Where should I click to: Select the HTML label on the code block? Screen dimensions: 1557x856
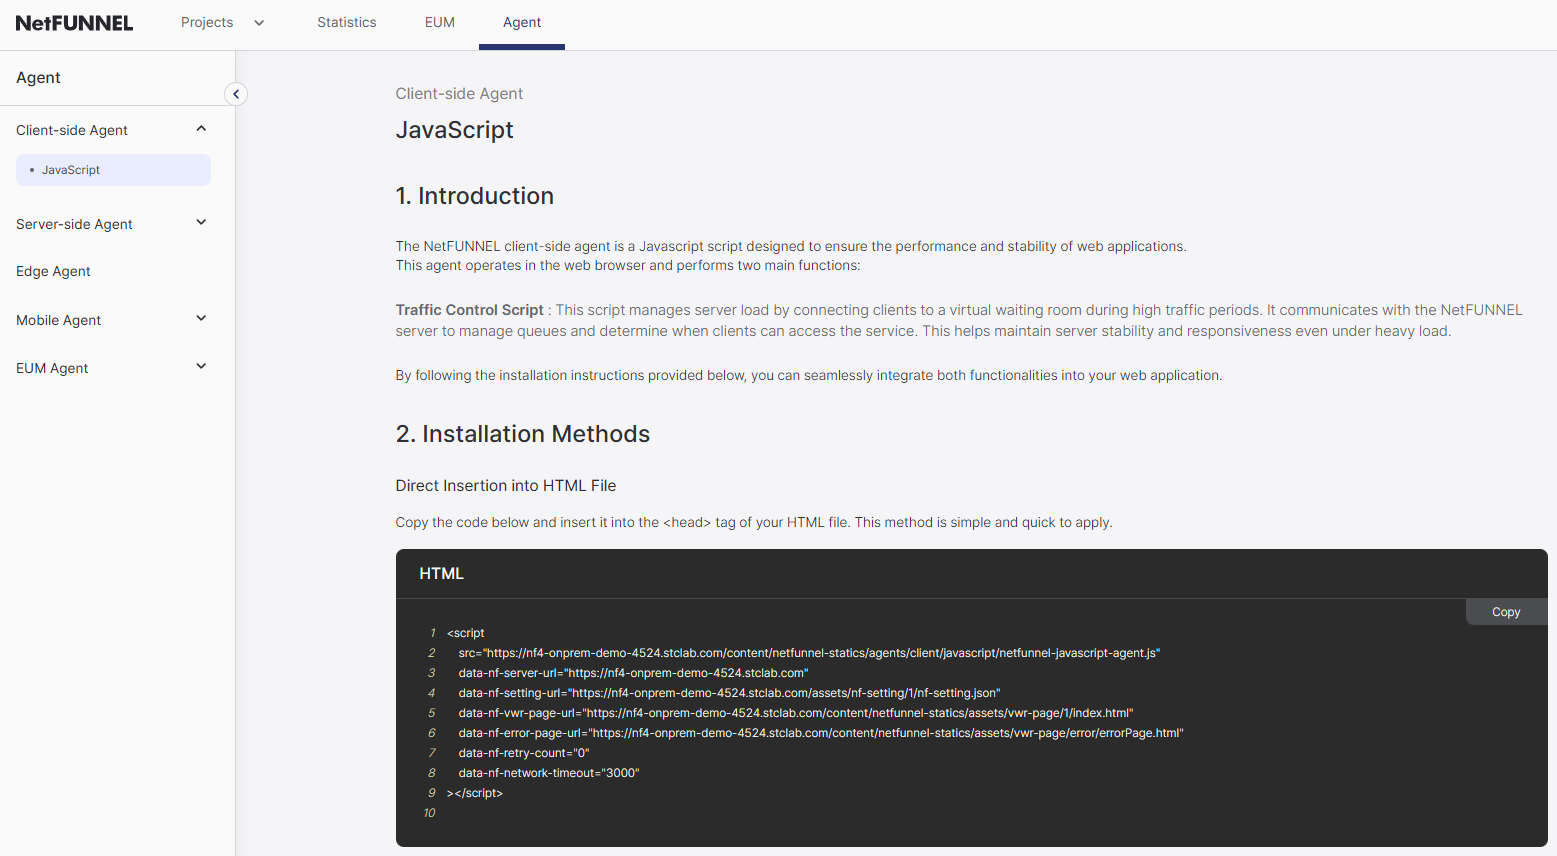coord(441,573)
